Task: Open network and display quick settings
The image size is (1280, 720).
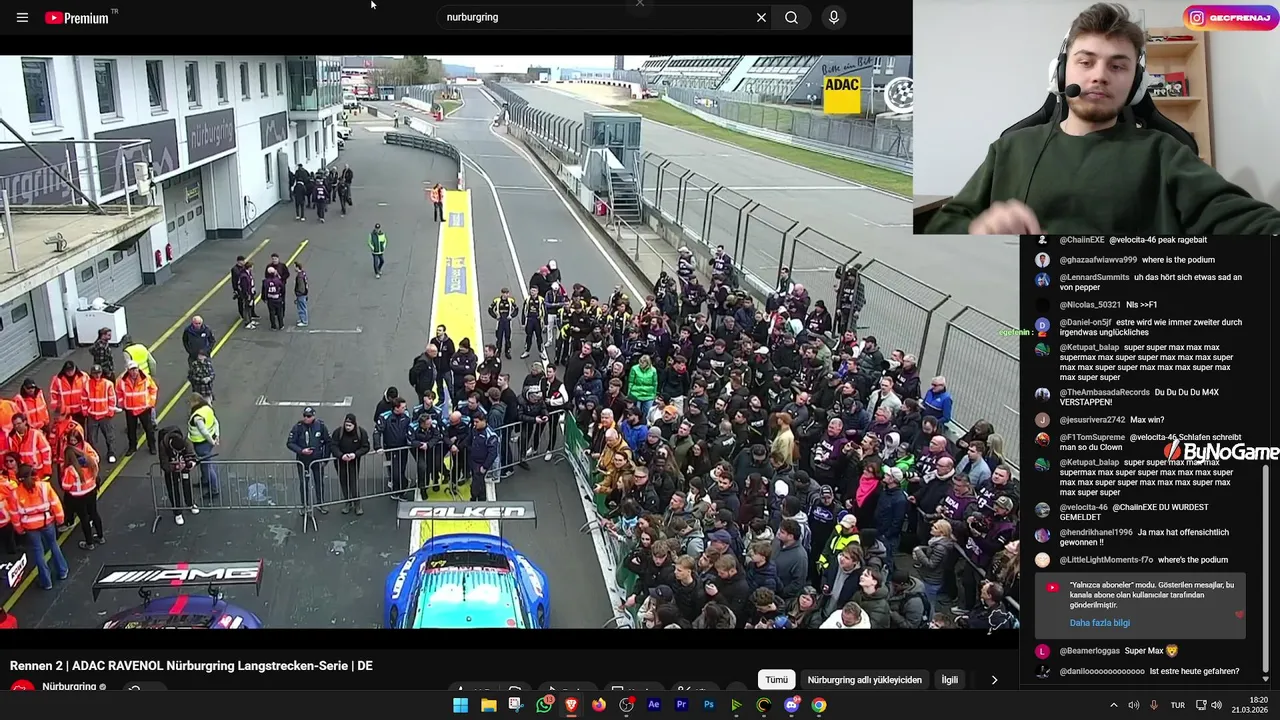Action: pyautogui.click(x=1211, y=705)
